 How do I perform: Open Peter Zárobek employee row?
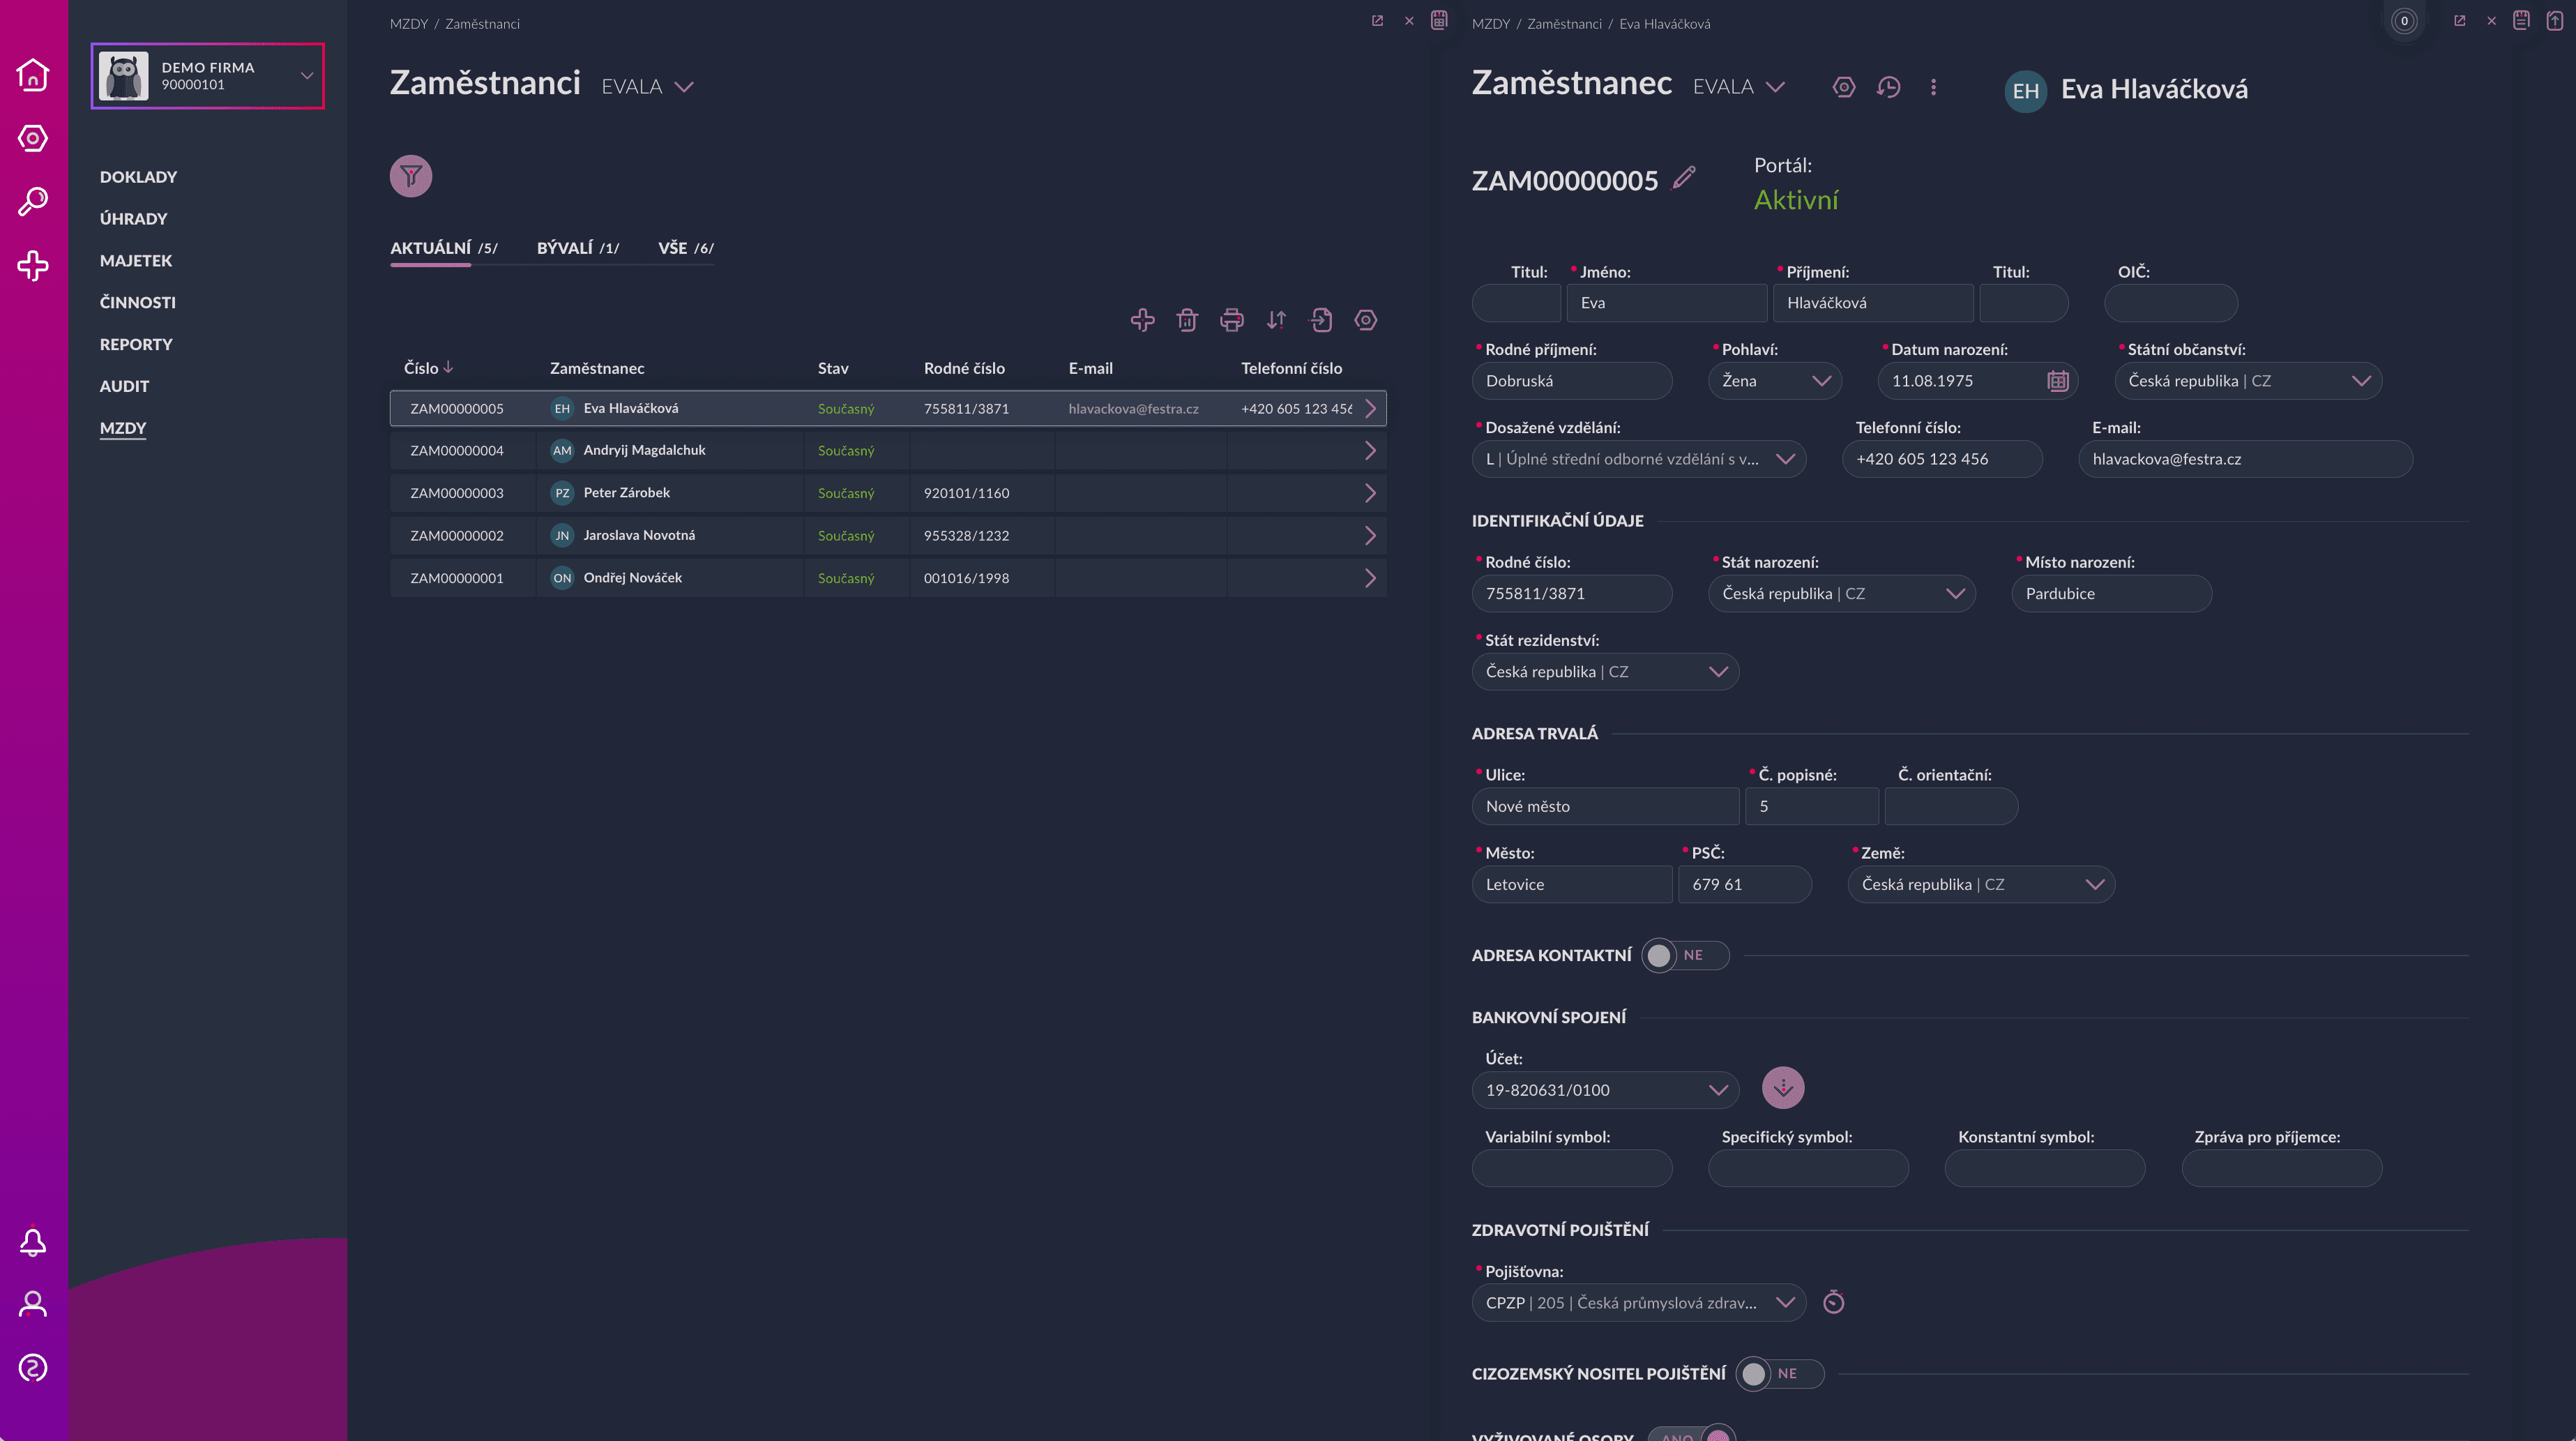888,493
